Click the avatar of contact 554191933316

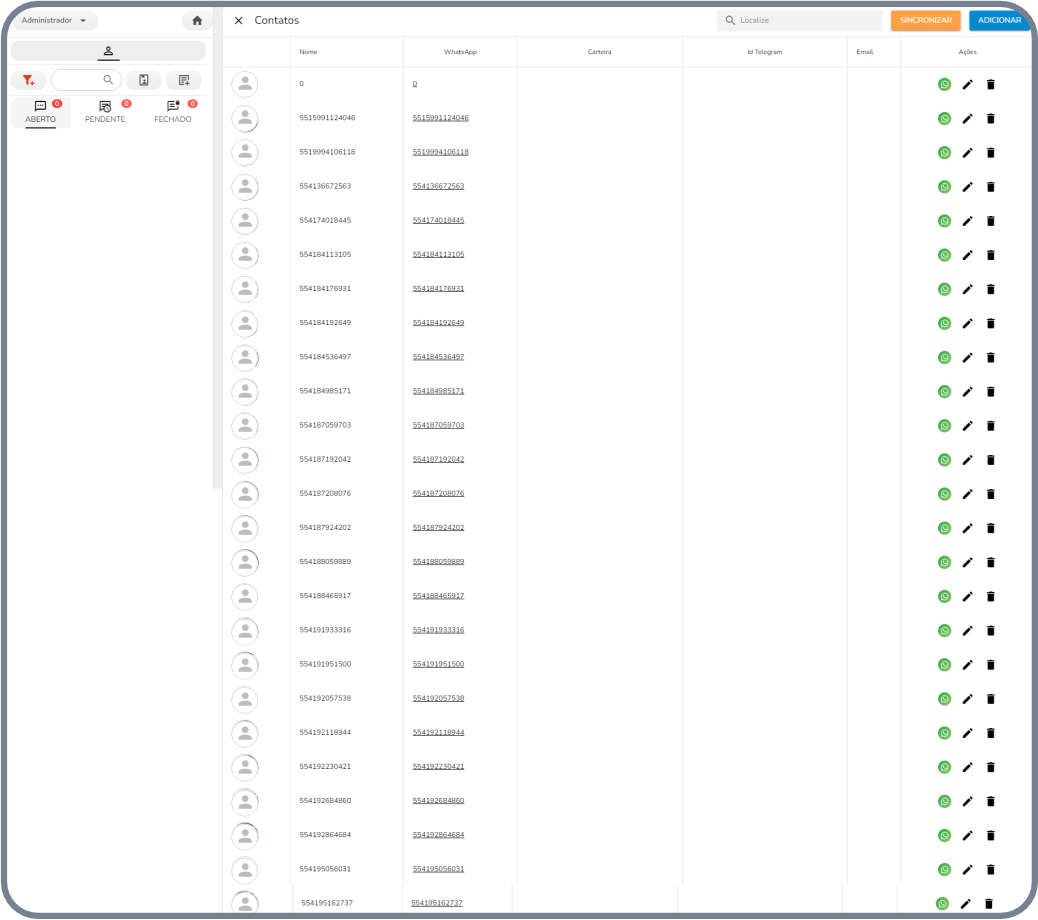(245, 631)
